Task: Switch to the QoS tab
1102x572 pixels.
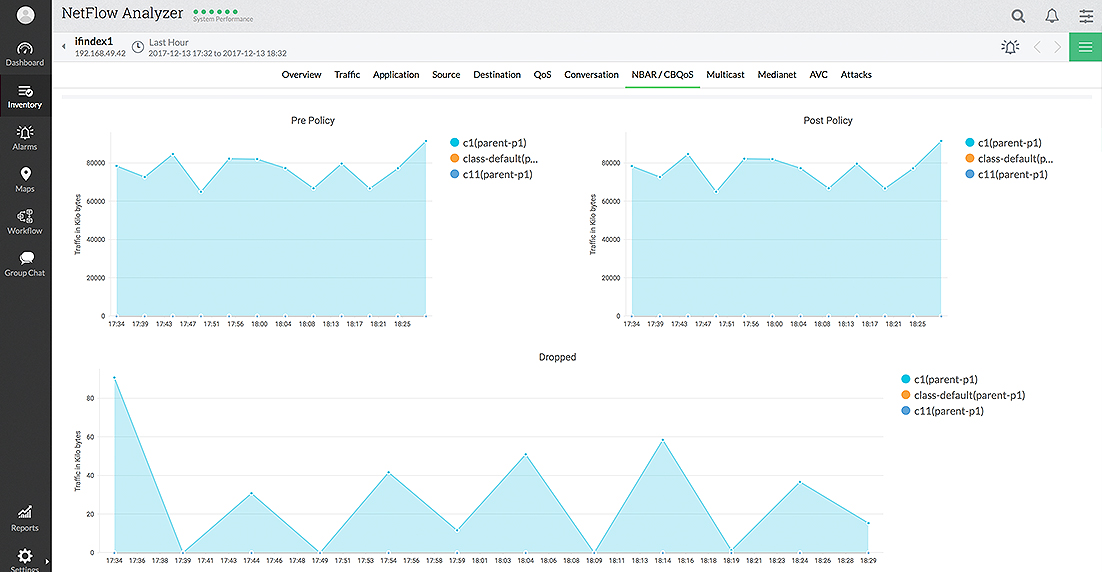Action: (x=543, y=74)
